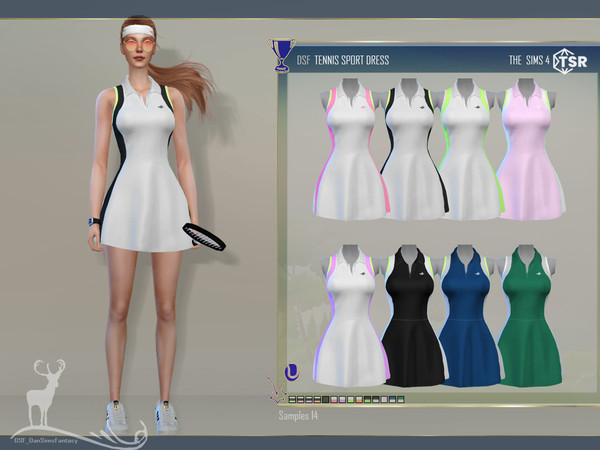Select the navy blue dress

(x=469, y=316)
